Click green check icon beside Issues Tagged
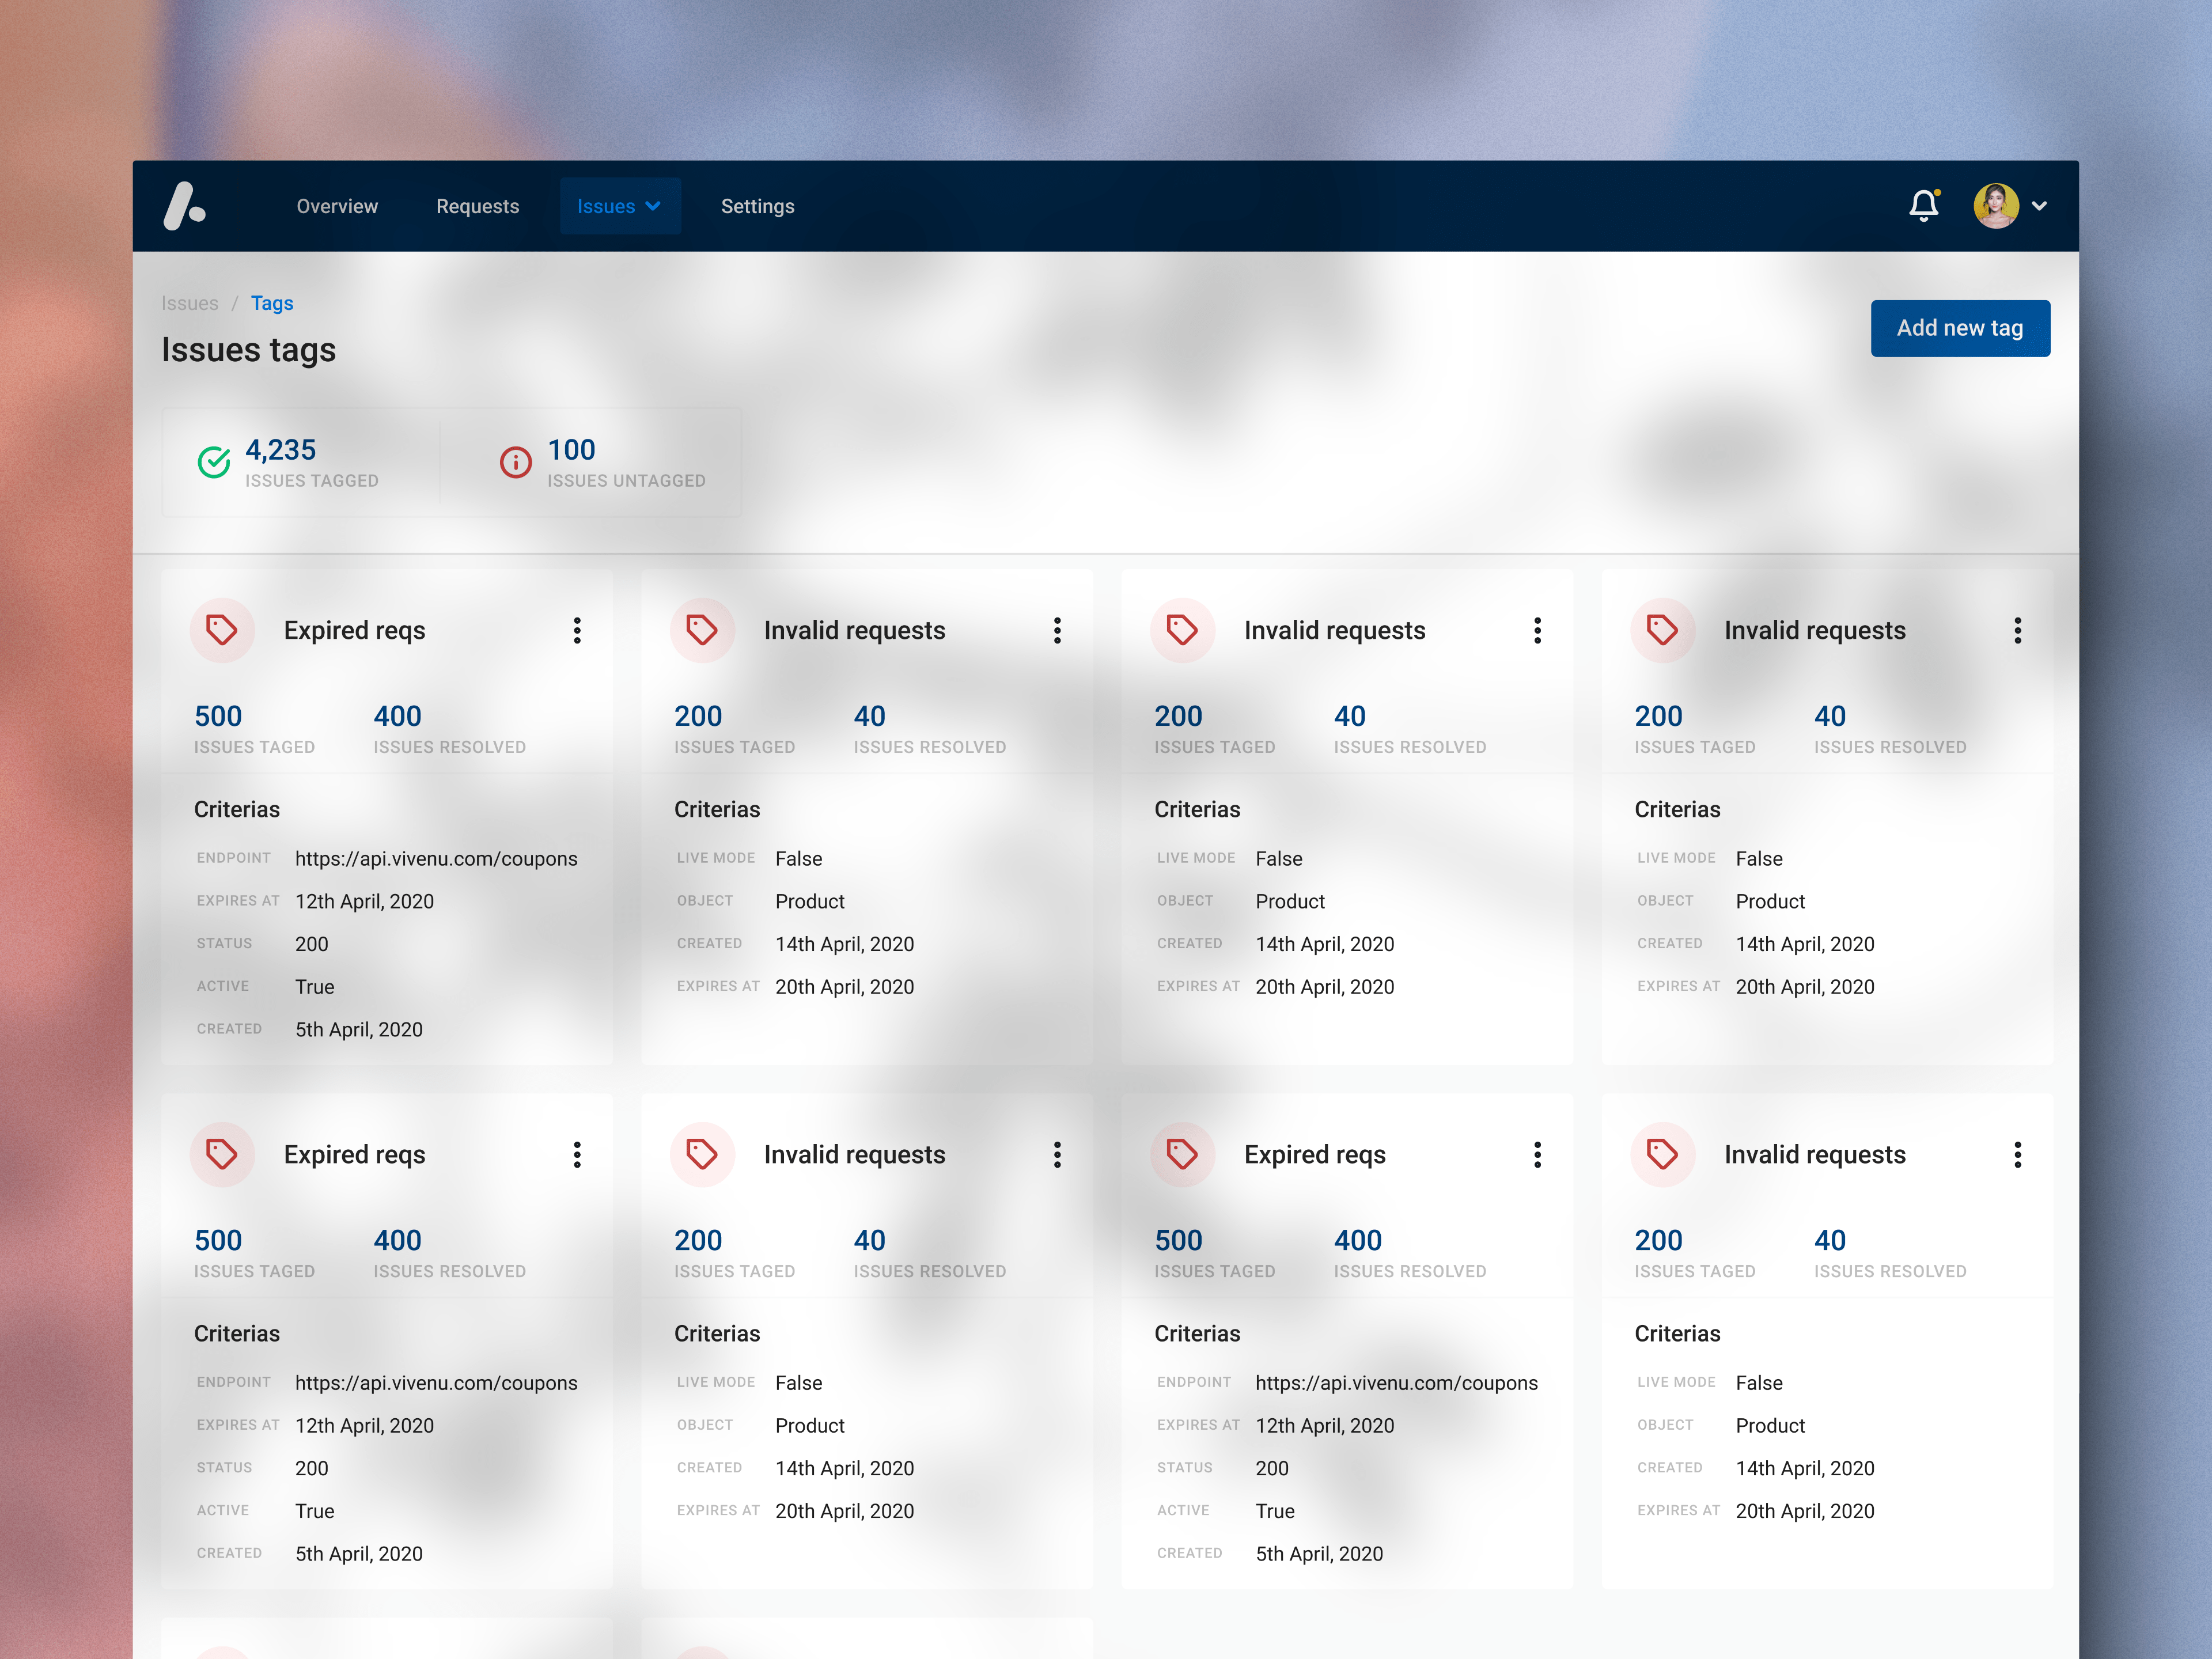 (214, 462)
